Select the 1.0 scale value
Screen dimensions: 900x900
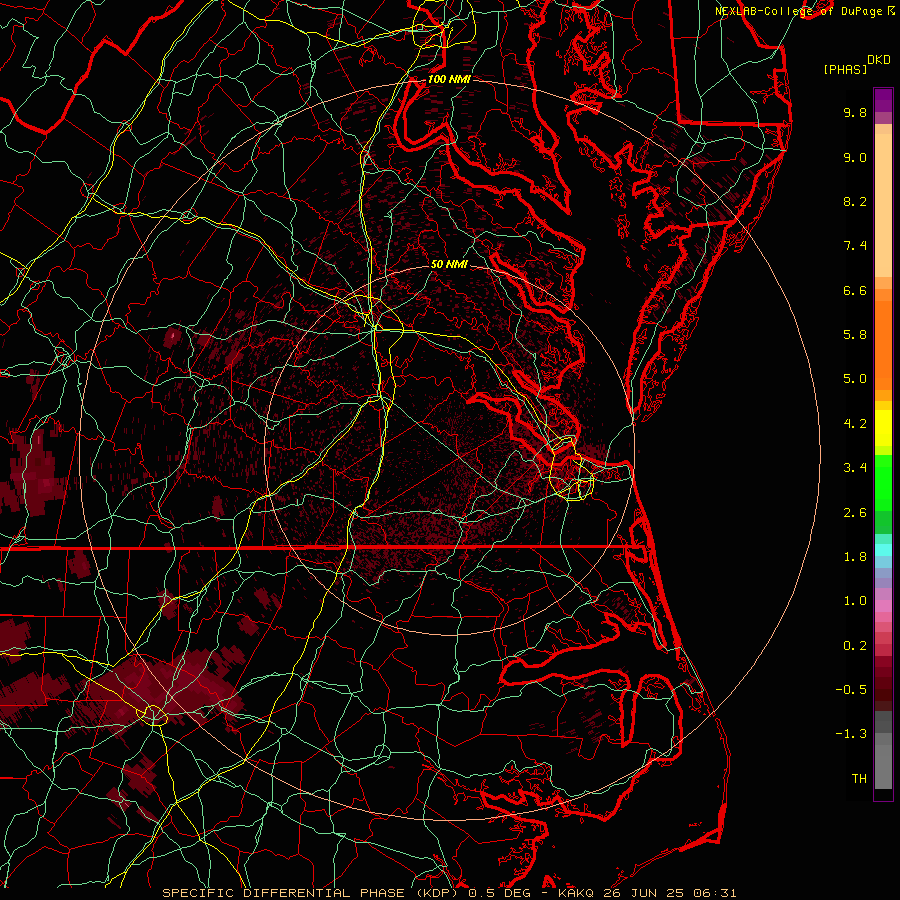[x=855, y=601]
